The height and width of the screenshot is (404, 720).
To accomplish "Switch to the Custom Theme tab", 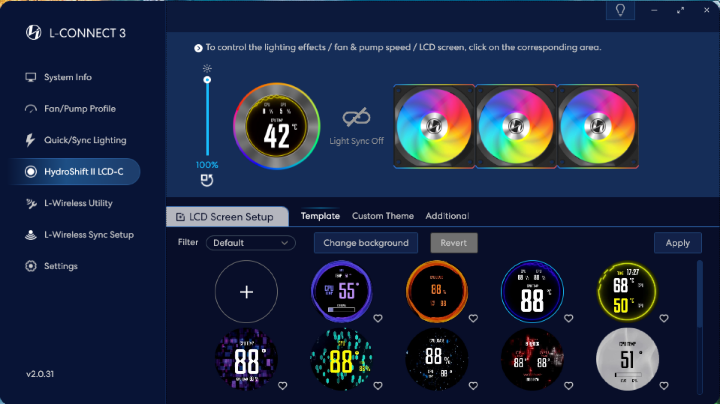I will [x=382, y=216].
